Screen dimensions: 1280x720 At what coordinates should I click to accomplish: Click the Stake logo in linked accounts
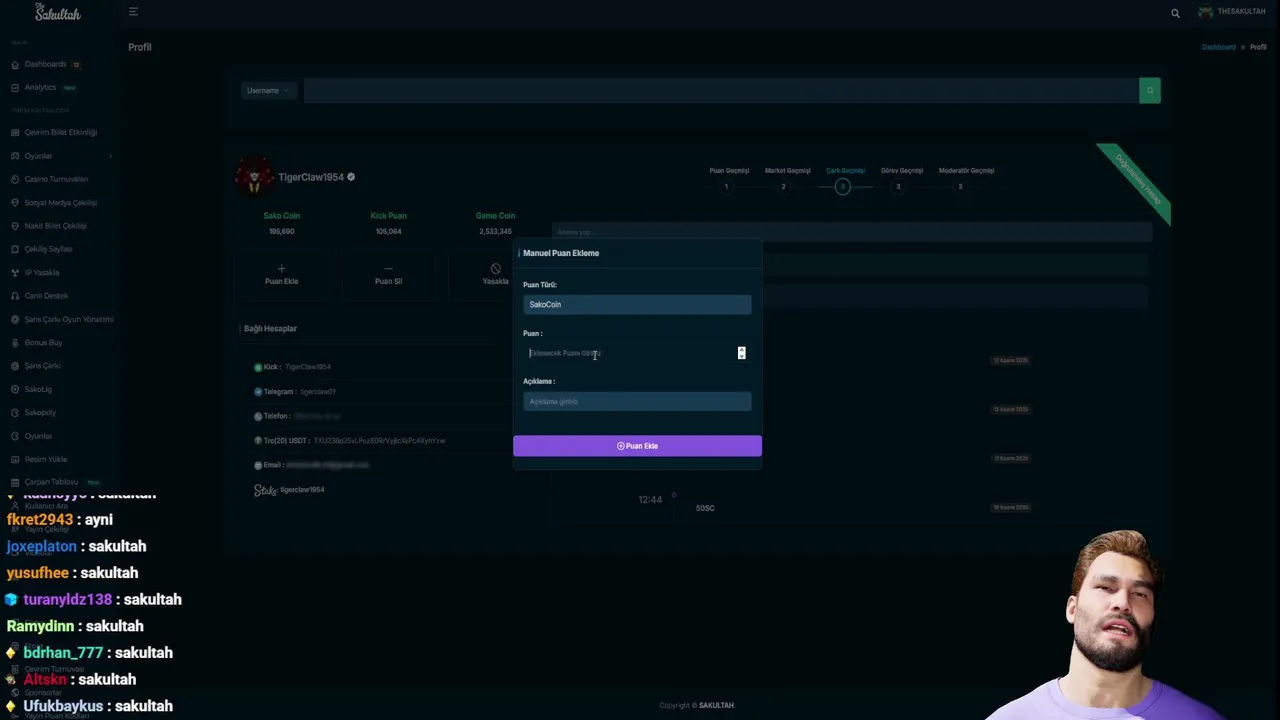pyautogui.click(x=265, y=490)
